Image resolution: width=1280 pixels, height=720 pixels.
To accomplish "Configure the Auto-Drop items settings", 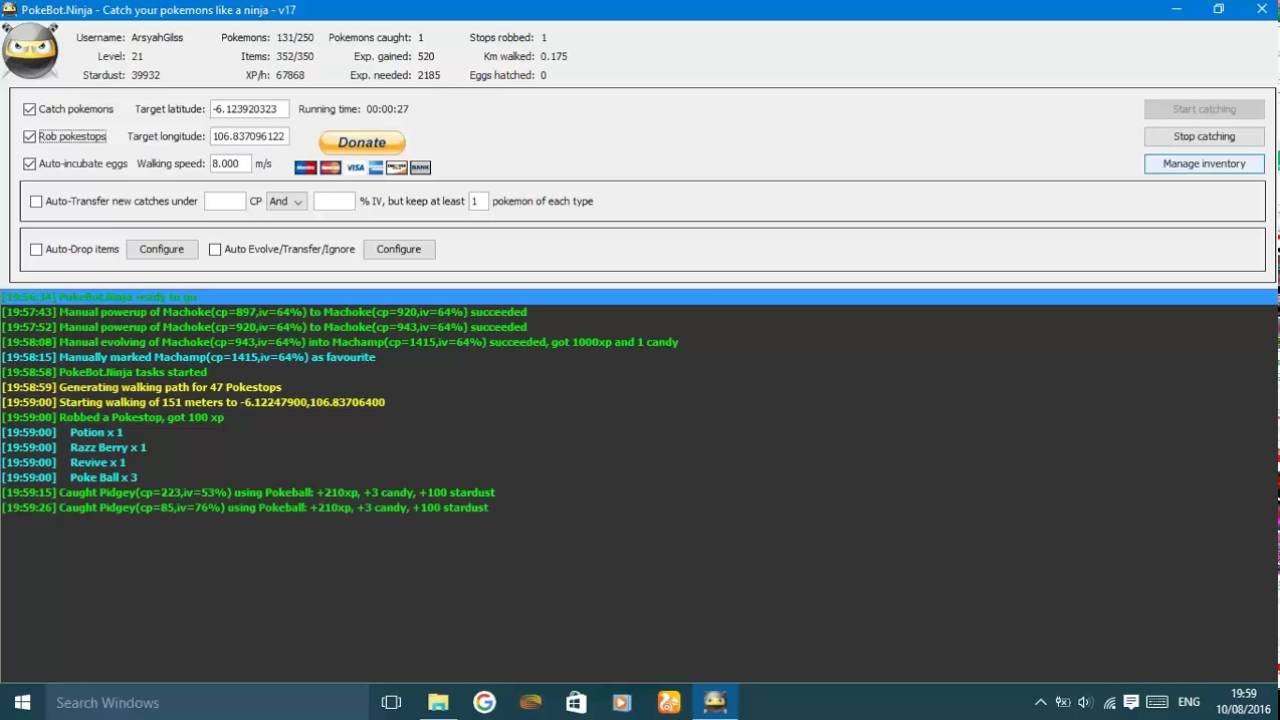I will 161,249.
